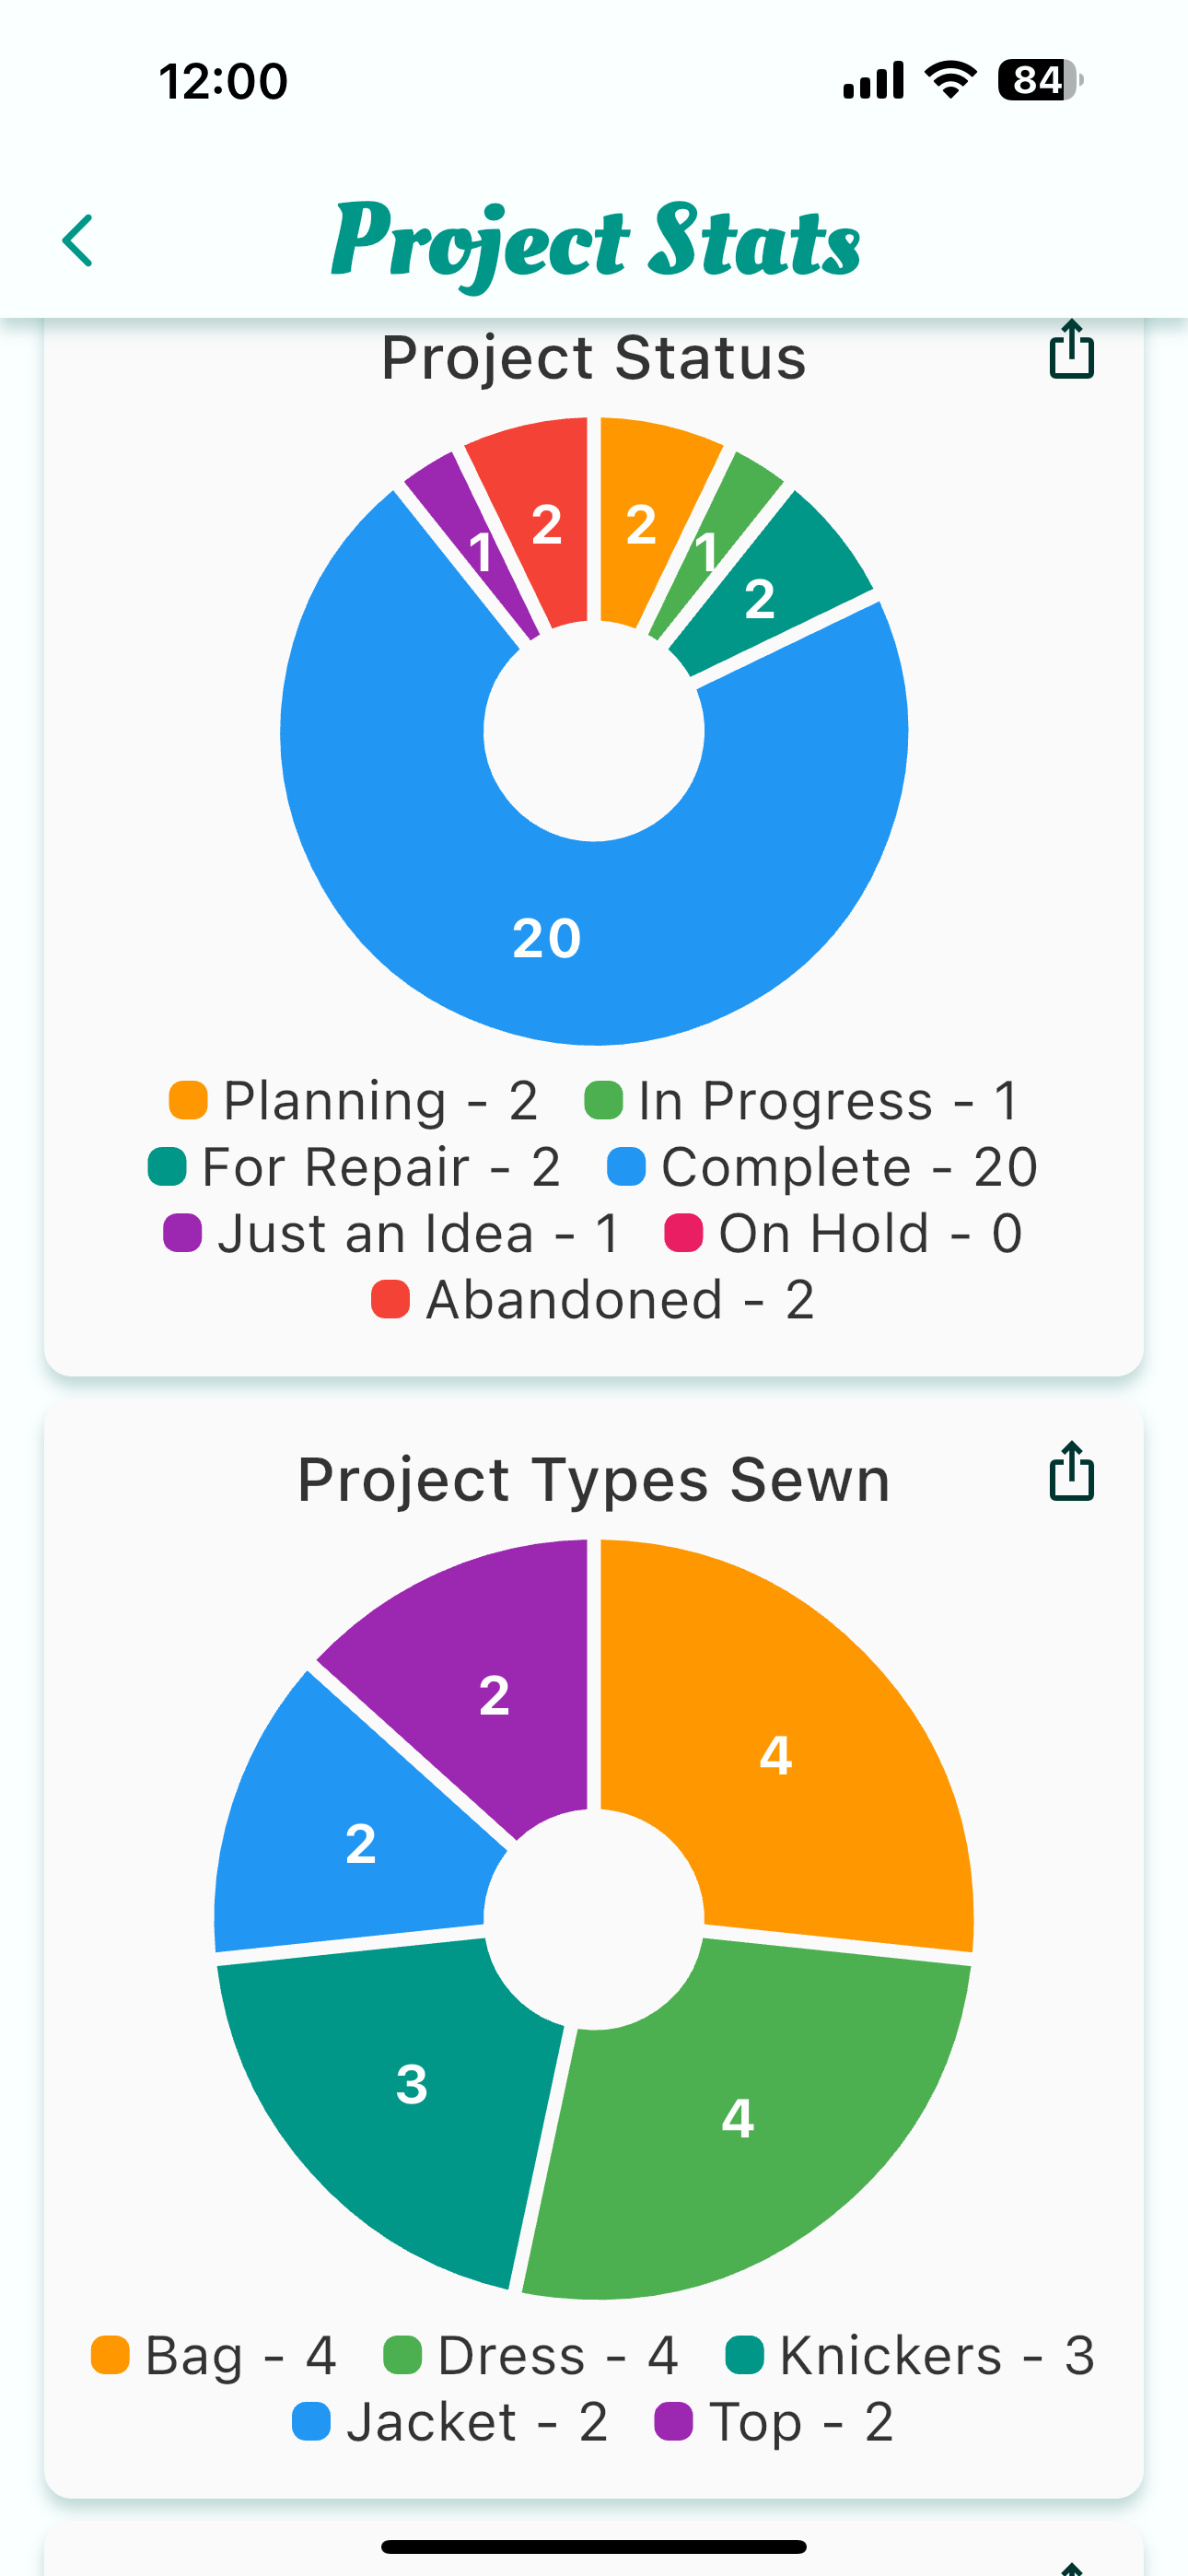Tap the Project Stats page title
The width and height of the screenshot is (1188, 2576).
[x=596, y=241]
